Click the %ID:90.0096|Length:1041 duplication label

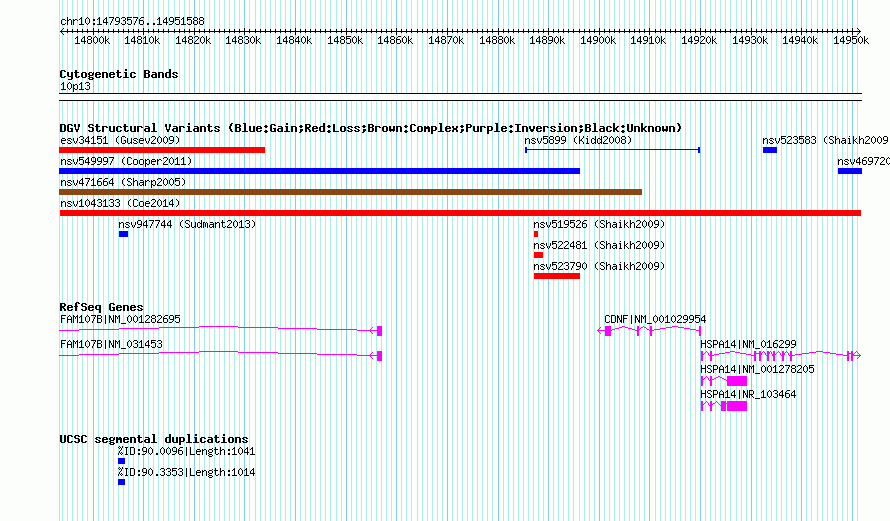[x=187, y=452]
